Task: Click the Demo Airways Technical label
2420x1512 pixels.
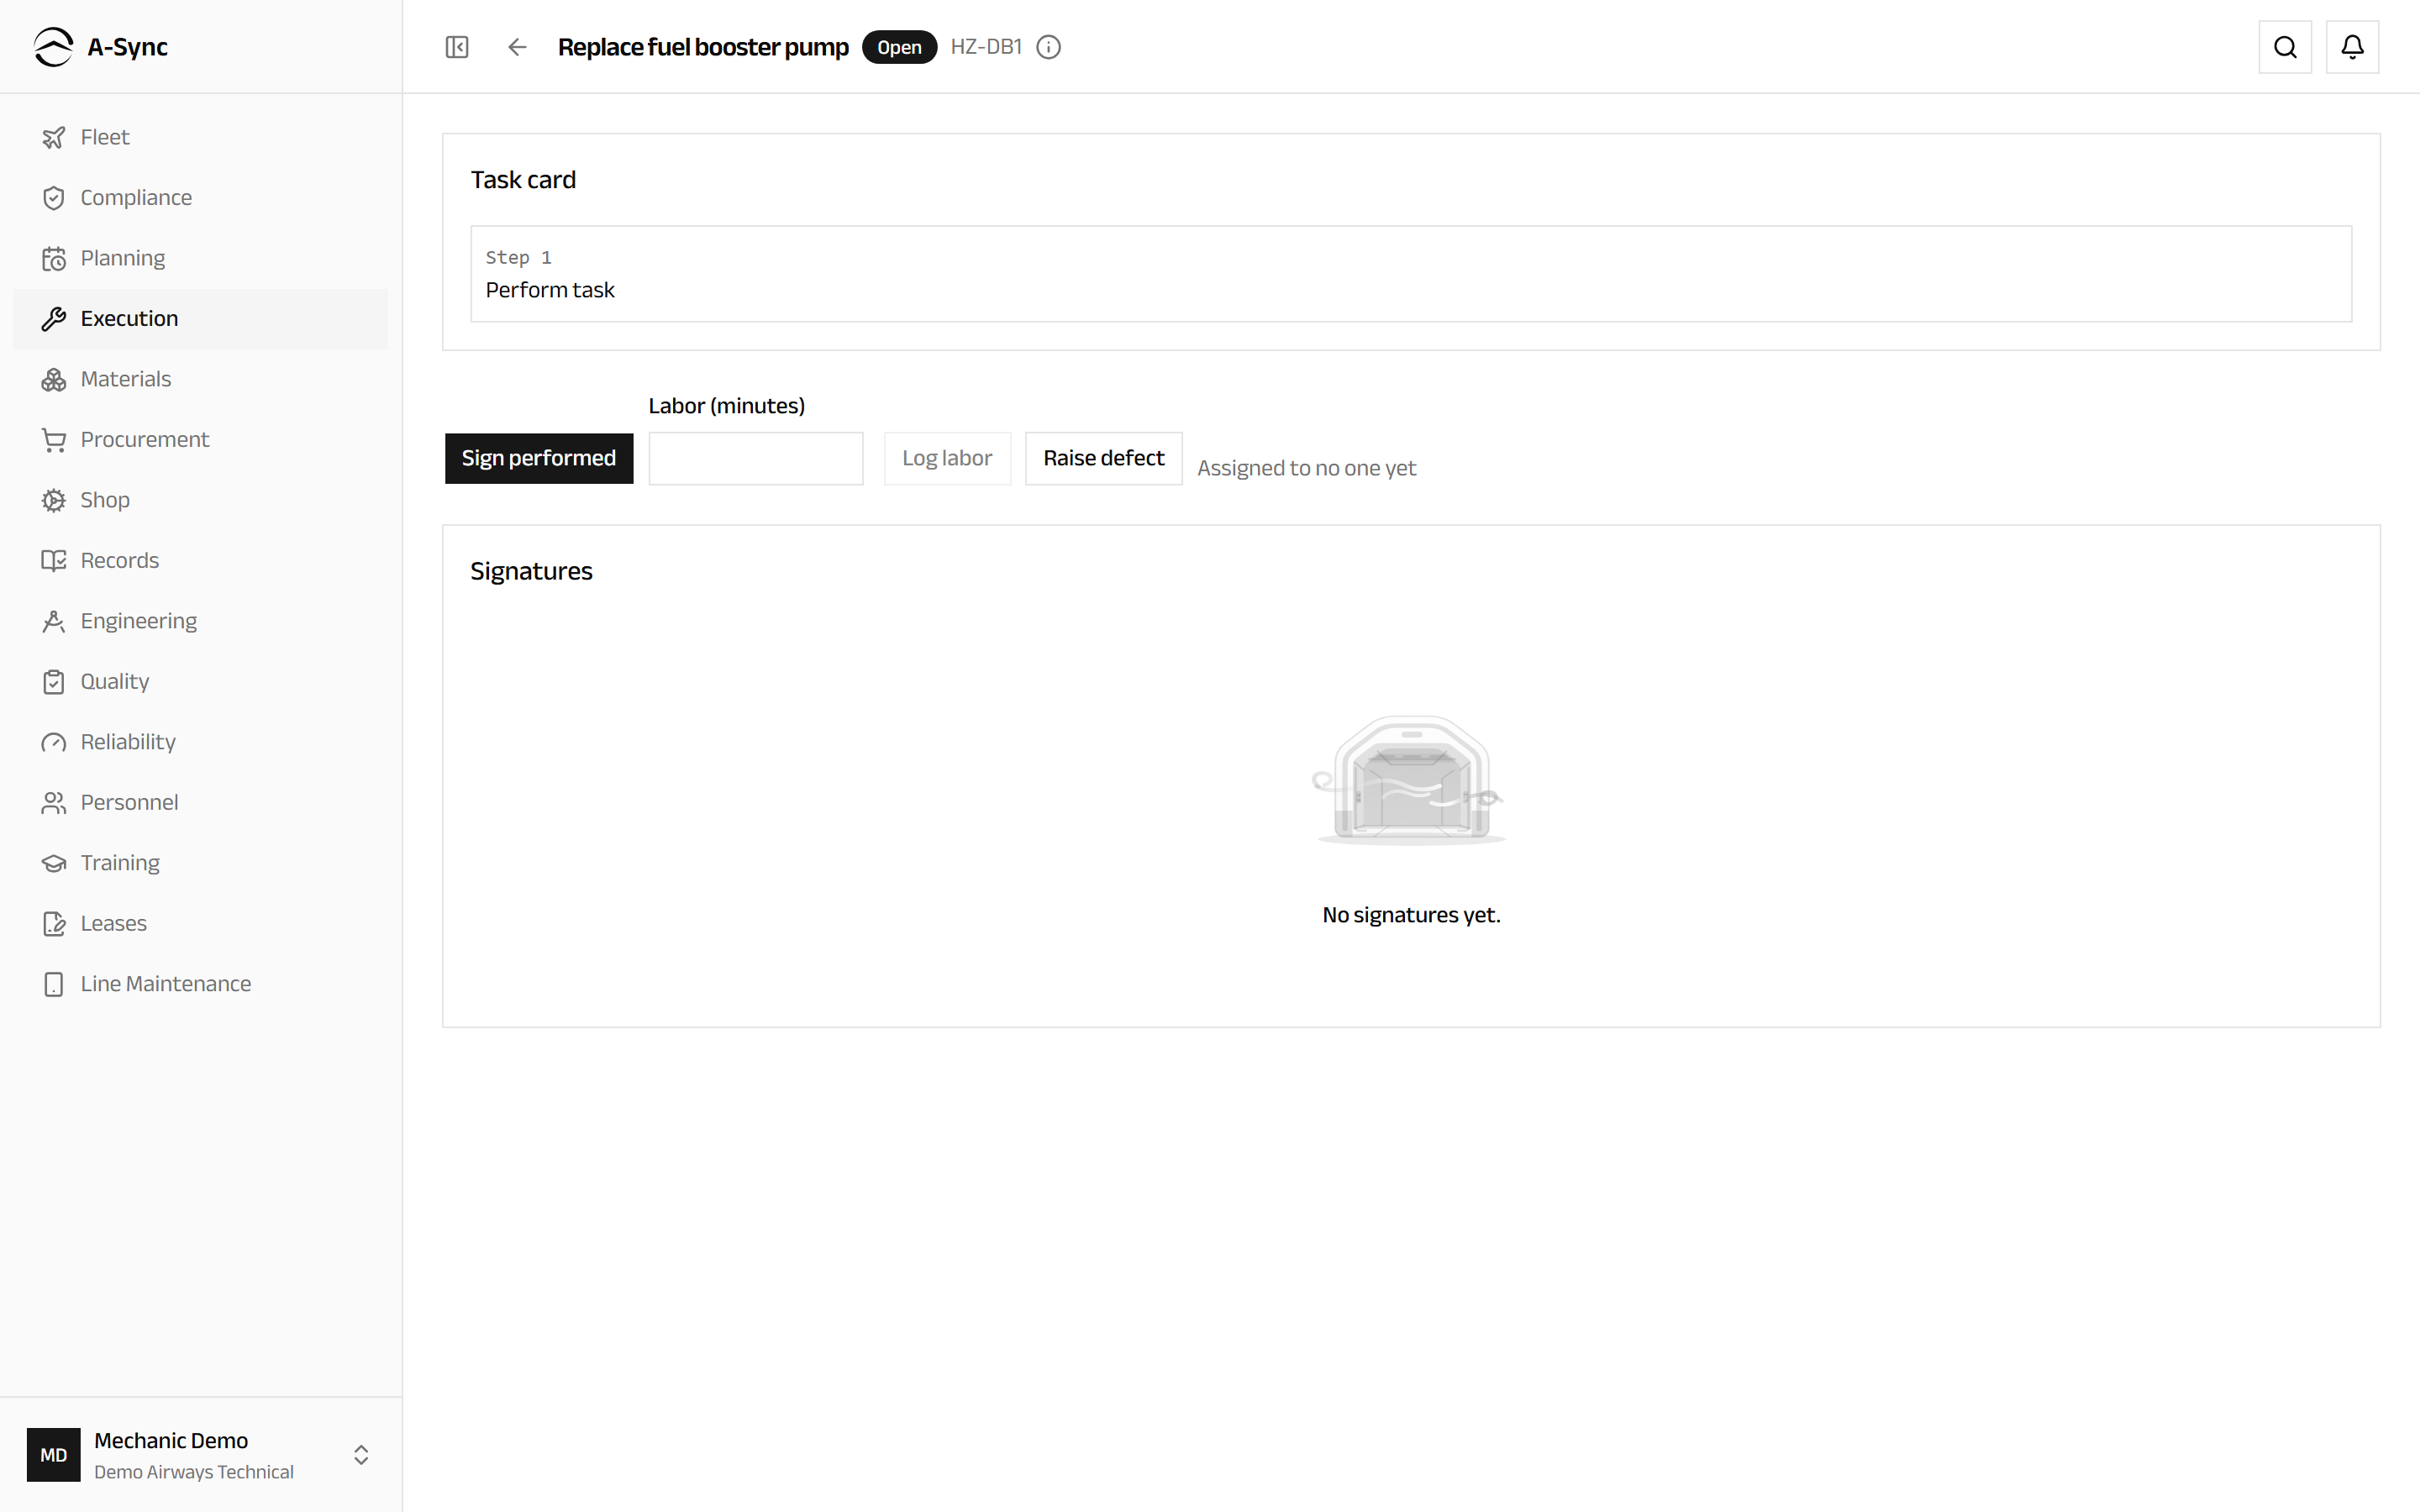Action: click(194, 1472)
